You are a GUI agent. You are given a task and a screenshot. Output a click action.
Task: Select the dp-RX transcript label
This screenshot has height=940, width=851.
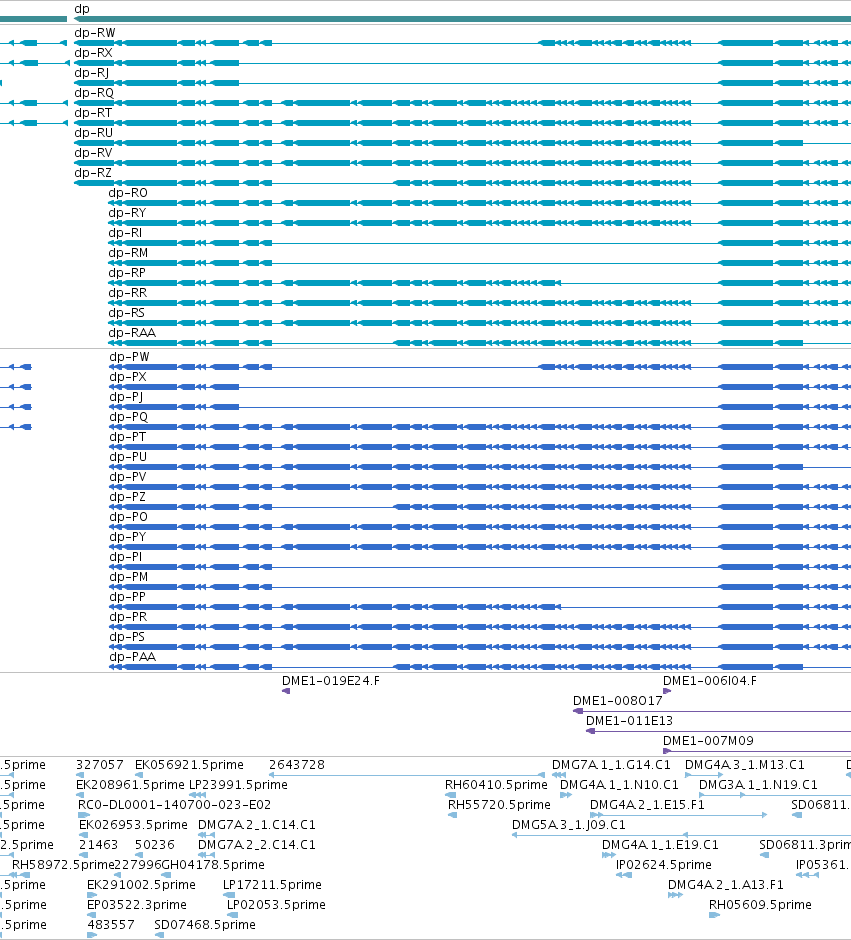[93, 53]
